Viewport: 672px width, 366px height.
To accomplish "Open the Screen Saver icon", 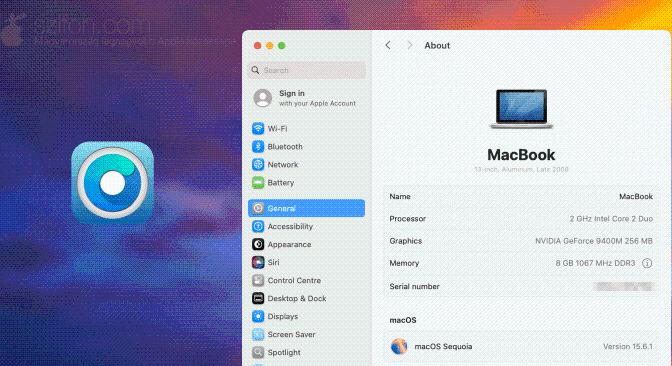I will point(258,334).
